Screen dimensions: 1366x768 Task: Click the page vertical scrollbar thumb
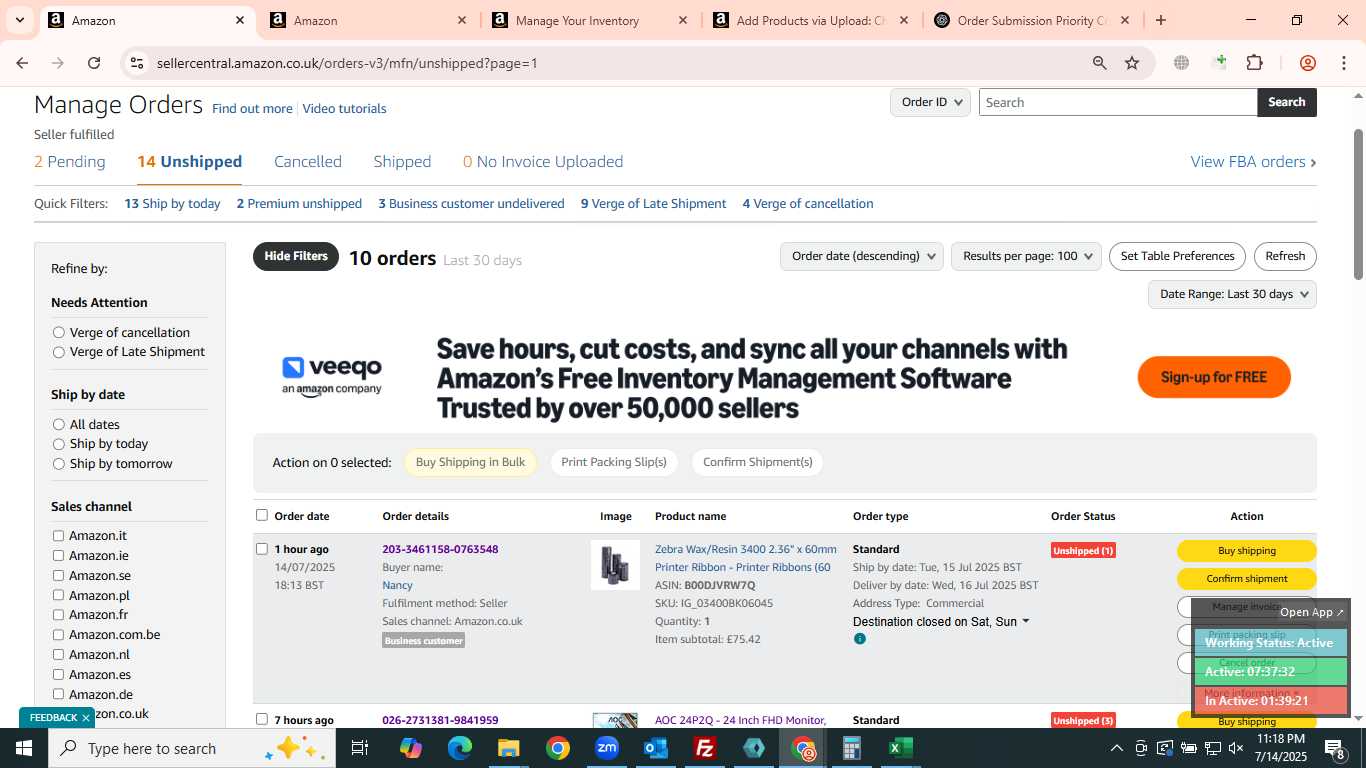coord(1358,205)
